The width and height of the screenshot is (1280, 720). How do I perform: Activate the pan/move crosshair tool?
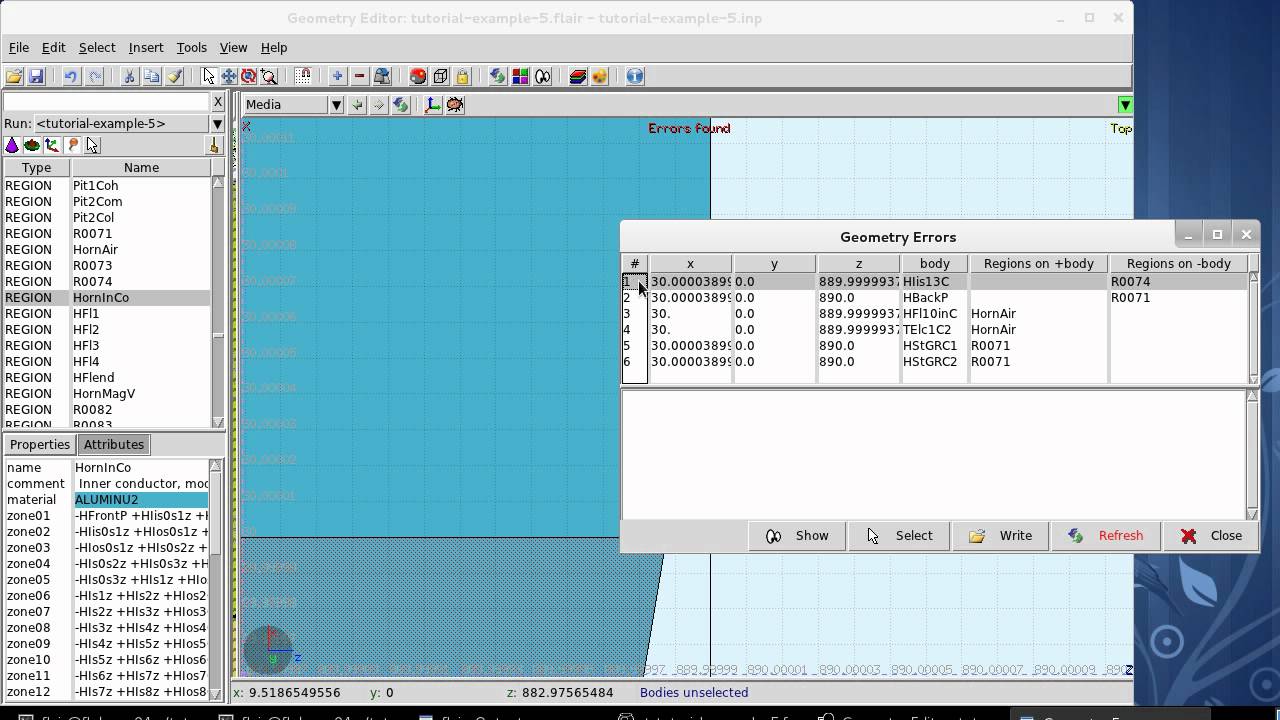tap(229, 76)
